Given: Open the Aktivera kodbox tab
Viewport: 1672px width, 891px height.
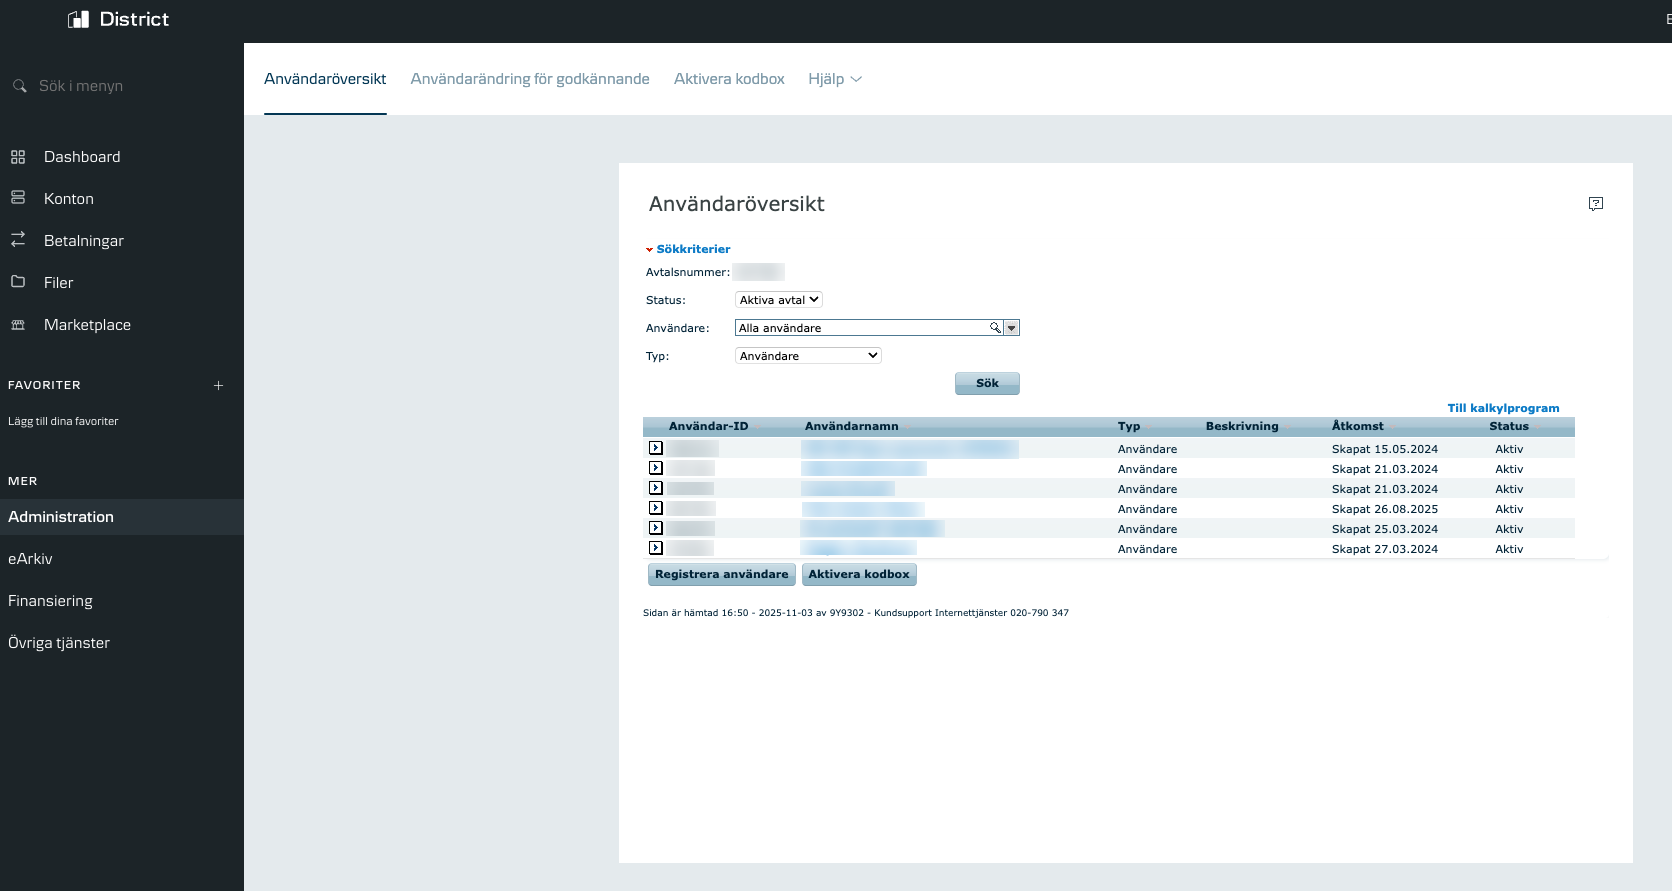Looking at the screenshot, I should (729, 79).
